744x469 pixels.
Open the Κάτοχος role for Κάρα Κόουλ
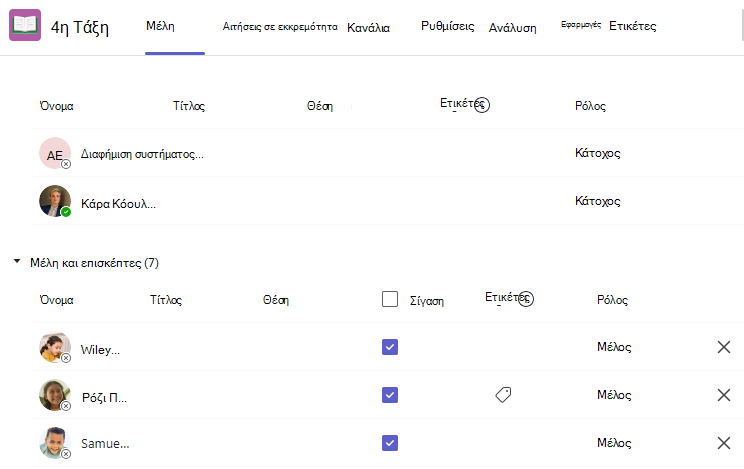(x=597, y=201)
